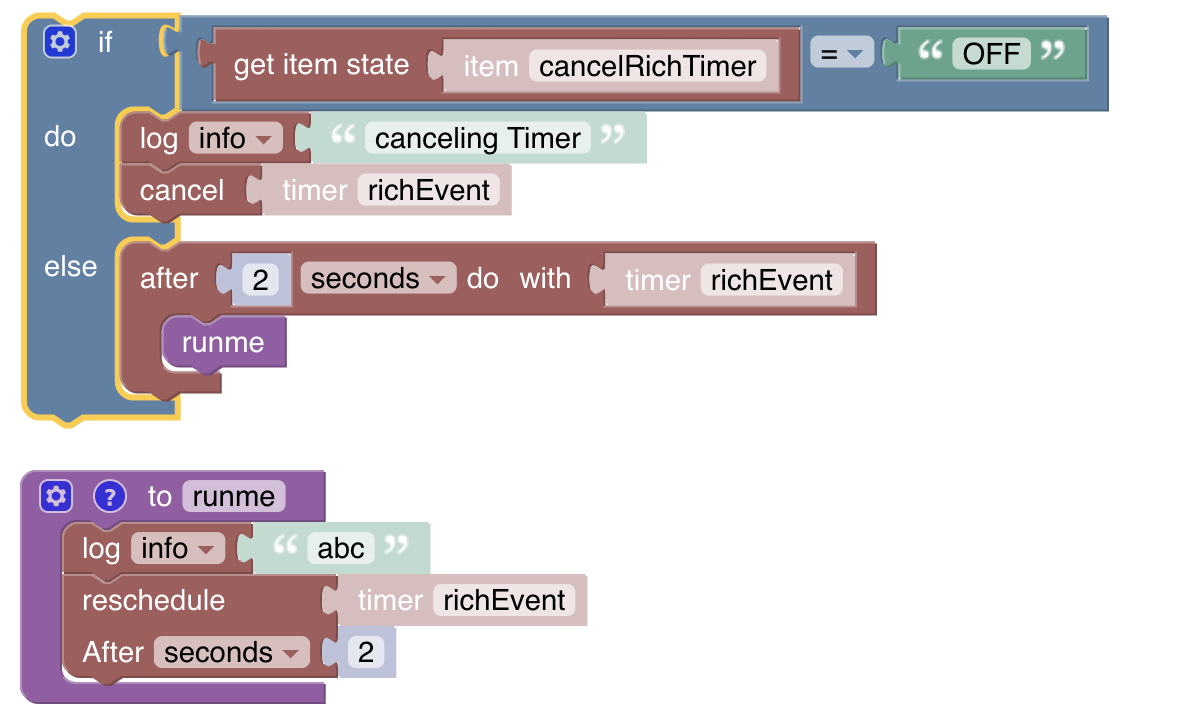Click the question mark icon on runme function
Screen dimensions: 1178x718
[x=110, y=496]
